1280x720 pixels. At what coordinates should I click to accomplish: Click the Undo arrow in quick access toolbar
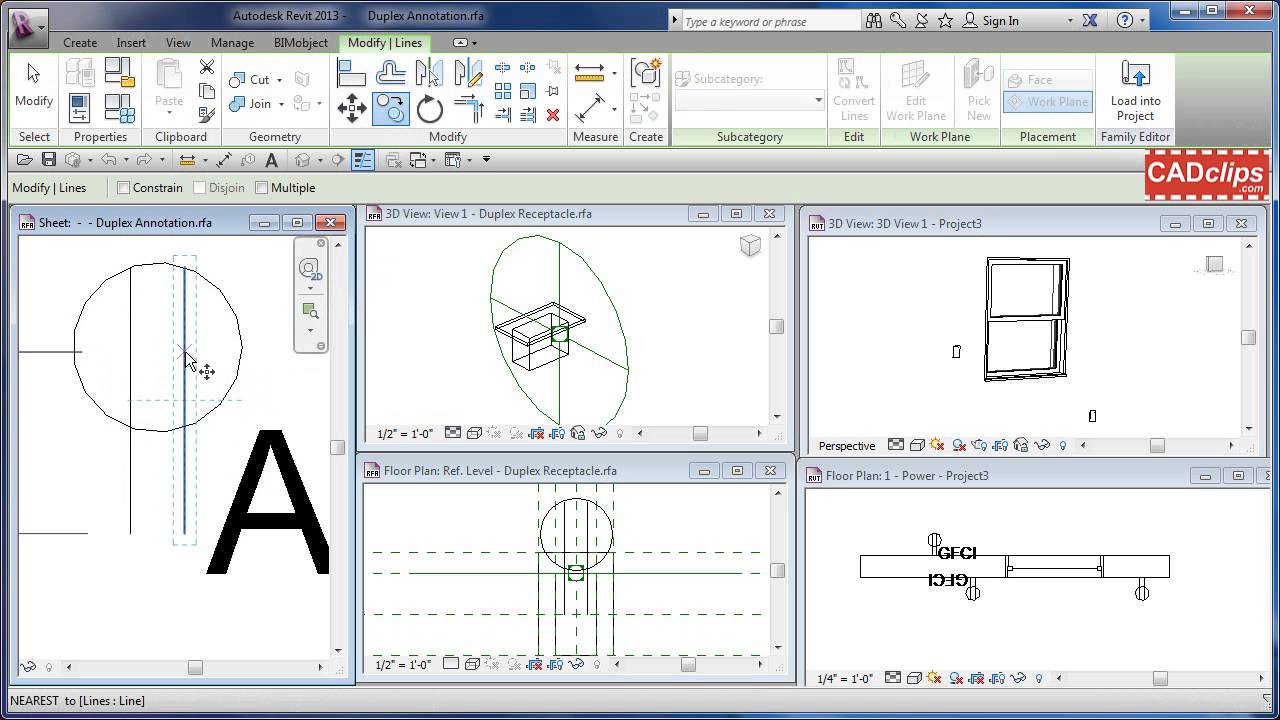point(108,160)
